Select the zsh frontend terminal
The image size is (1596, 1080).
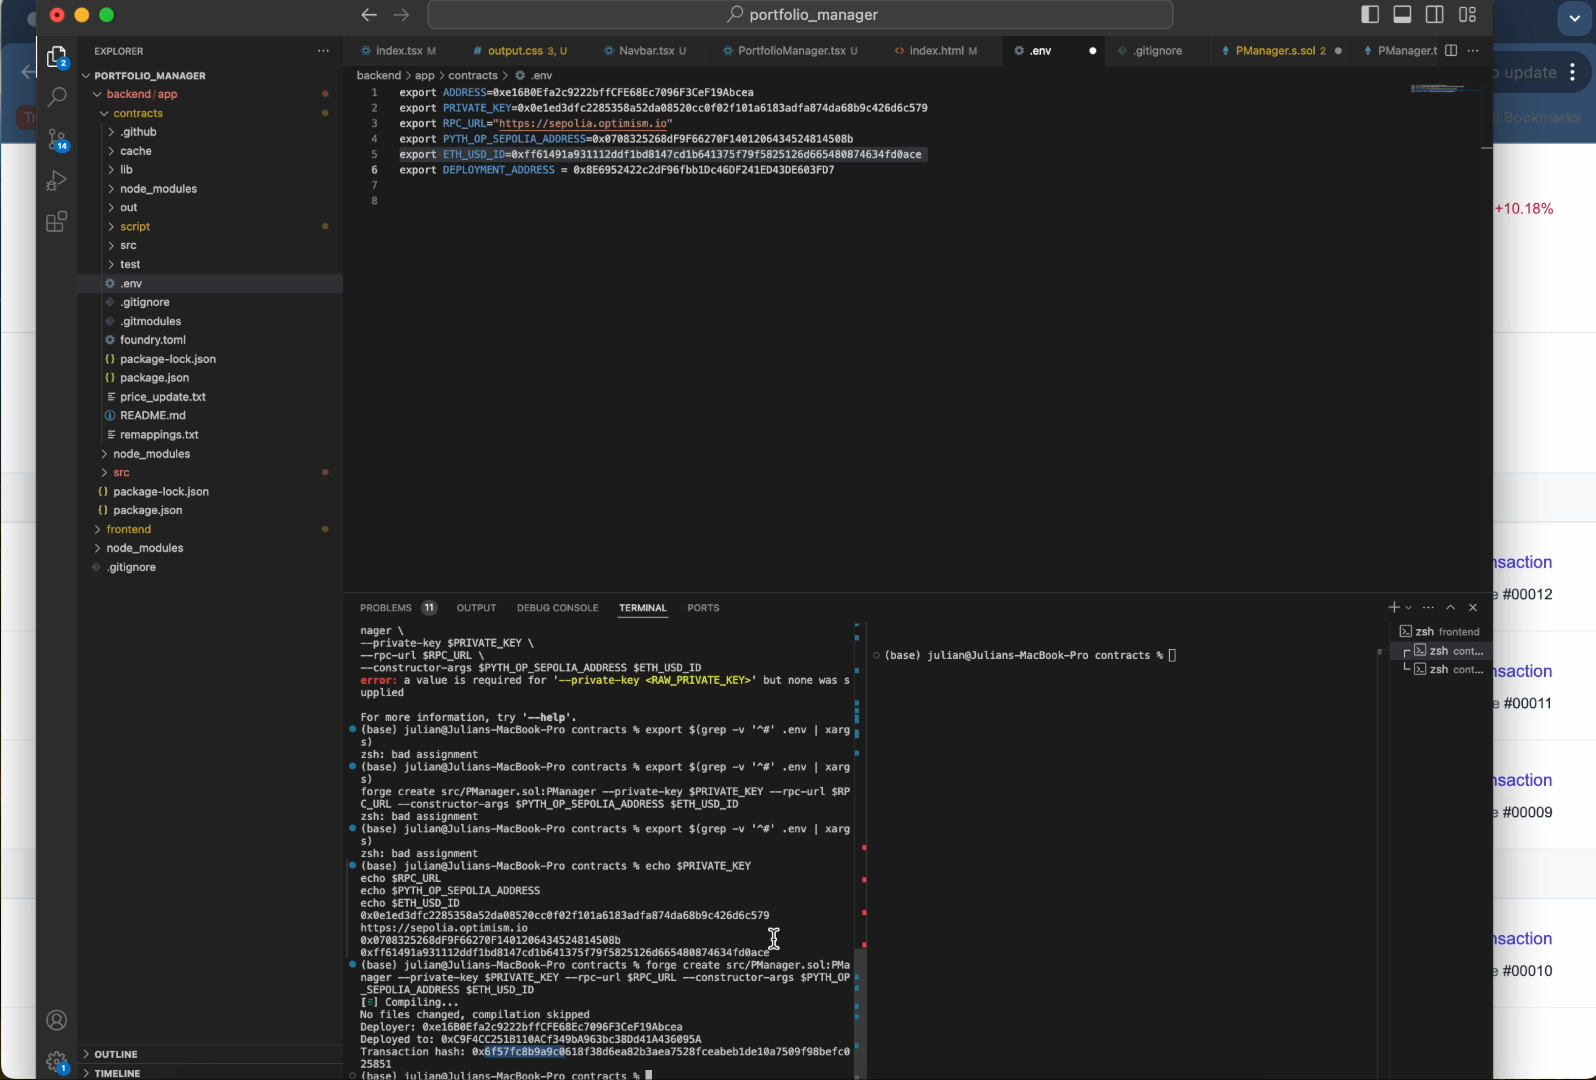click(1440, 632)
